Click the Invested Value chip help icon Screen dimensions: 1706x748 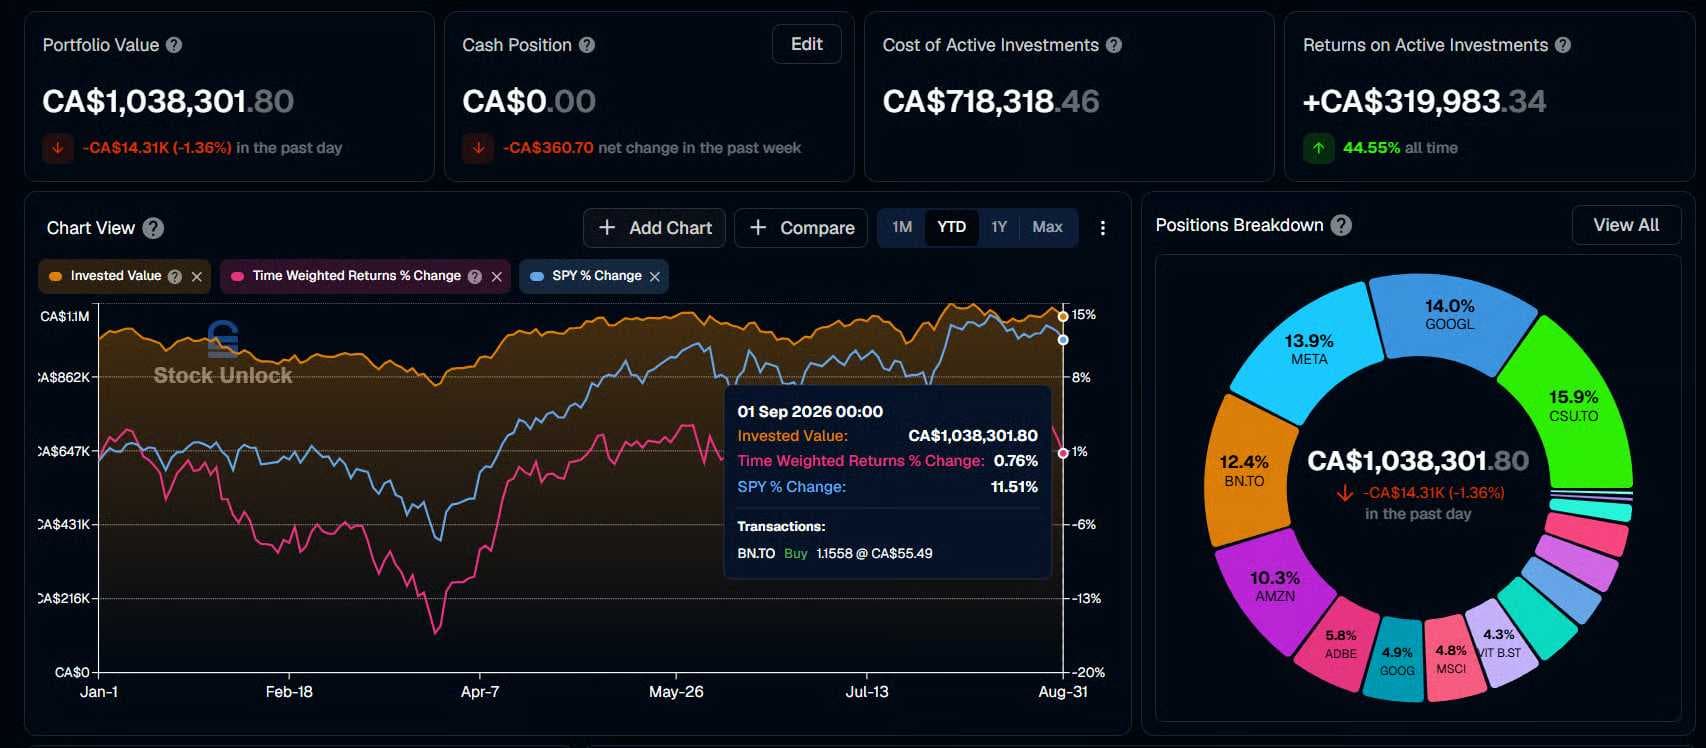point(175,277)
